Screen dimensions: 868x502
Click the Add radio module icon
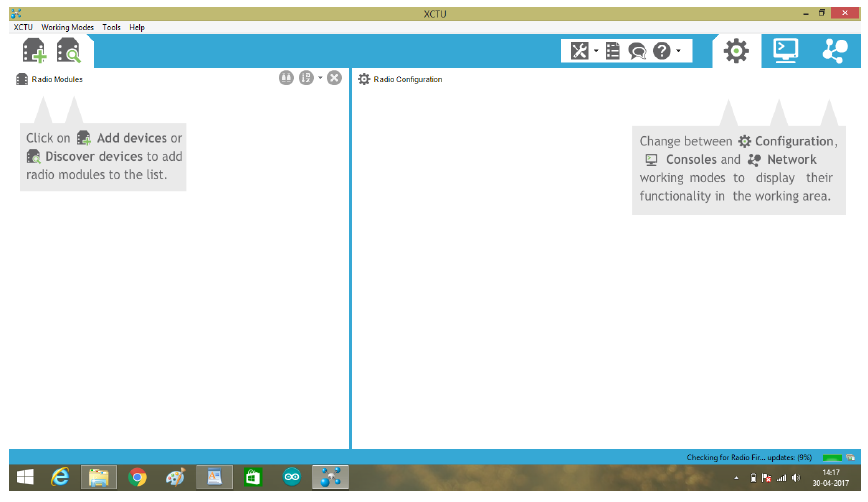pos(34,51)
